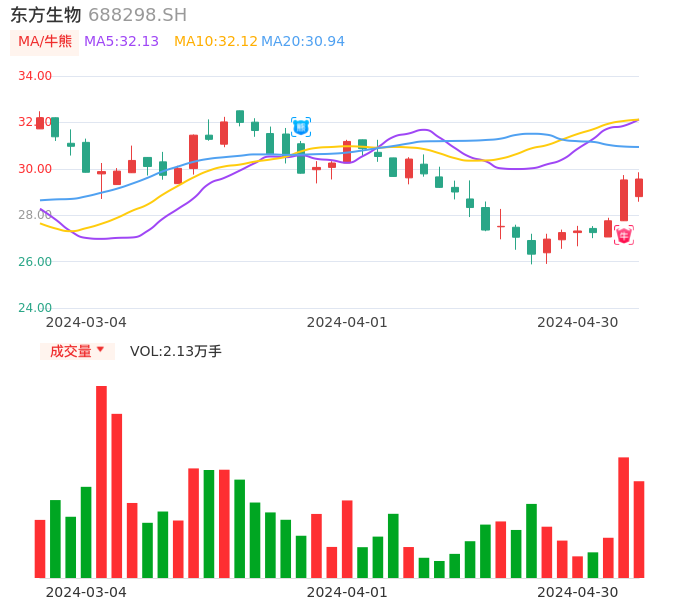Click the blue bear signal marker

tap(300, 127)
